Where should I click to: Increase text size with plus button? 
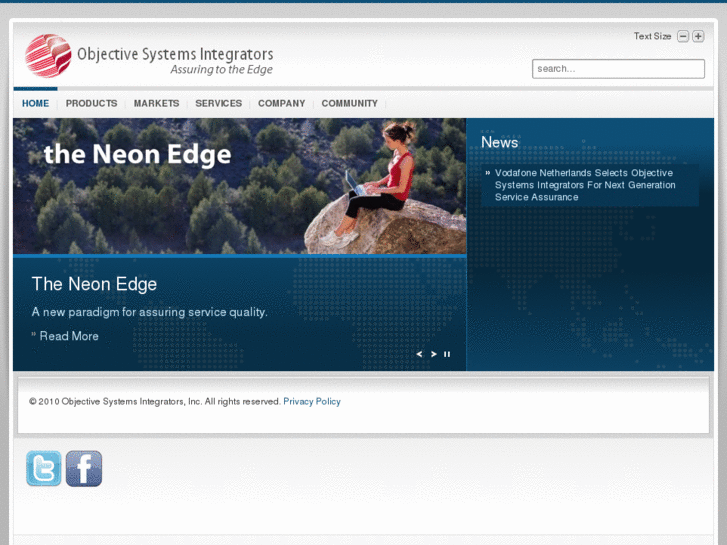point(698,36)
